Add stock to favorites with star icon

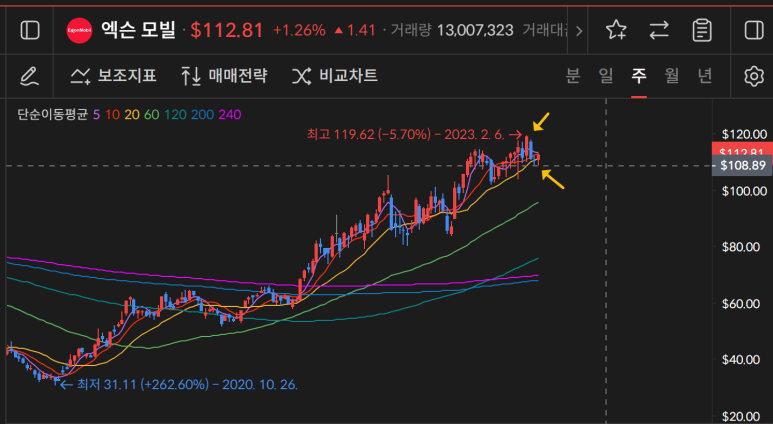click(x=616, y=31)
